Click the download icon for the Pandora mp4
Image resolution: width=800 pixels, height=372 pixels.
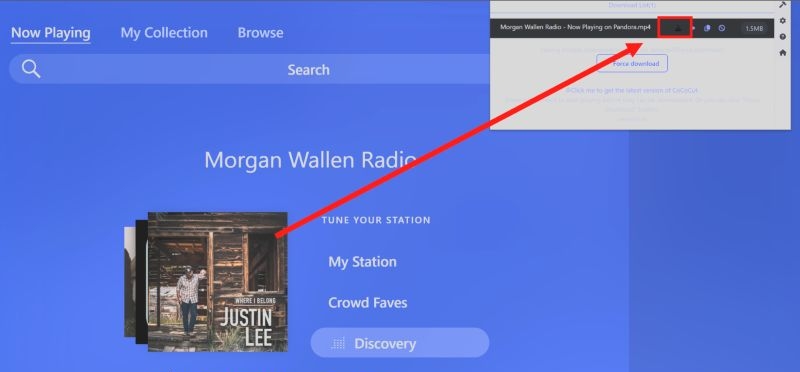(x=678, y=29)
